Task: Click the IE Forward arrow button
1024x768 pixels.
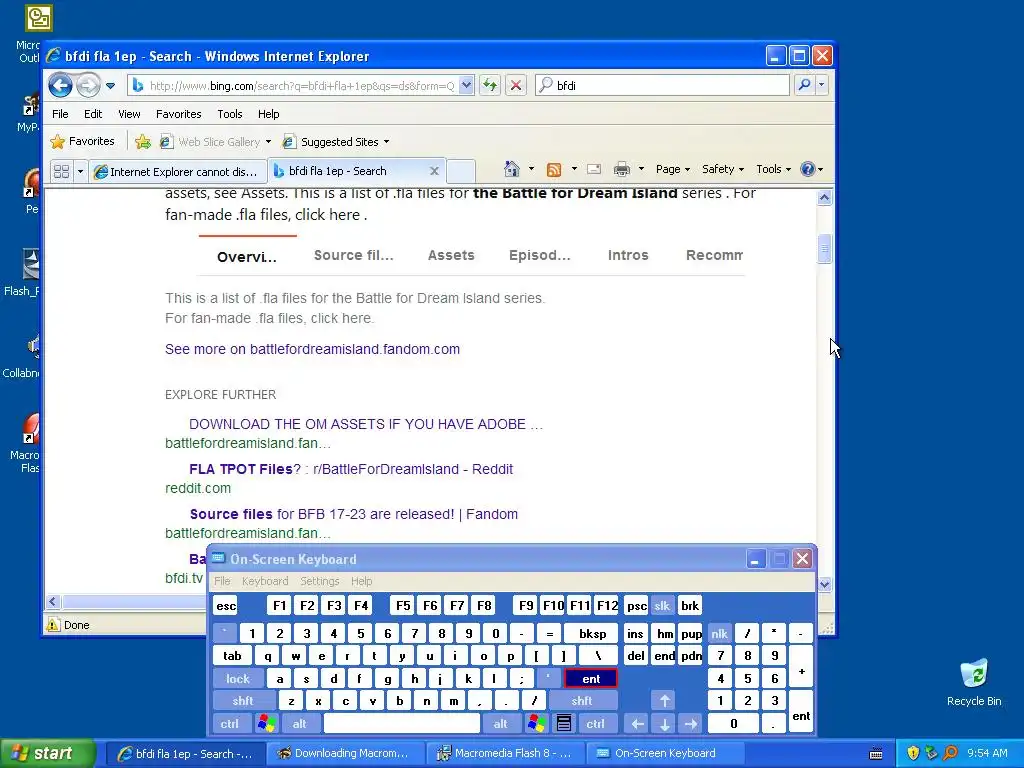Action: click(x=88, y=85)
